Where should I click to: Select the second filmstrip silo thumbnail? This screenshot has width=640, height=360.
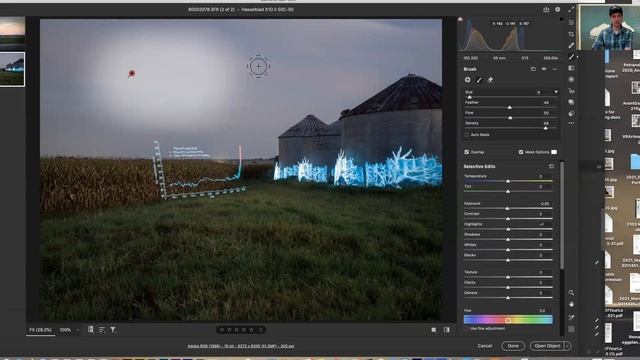pos(12,69)
